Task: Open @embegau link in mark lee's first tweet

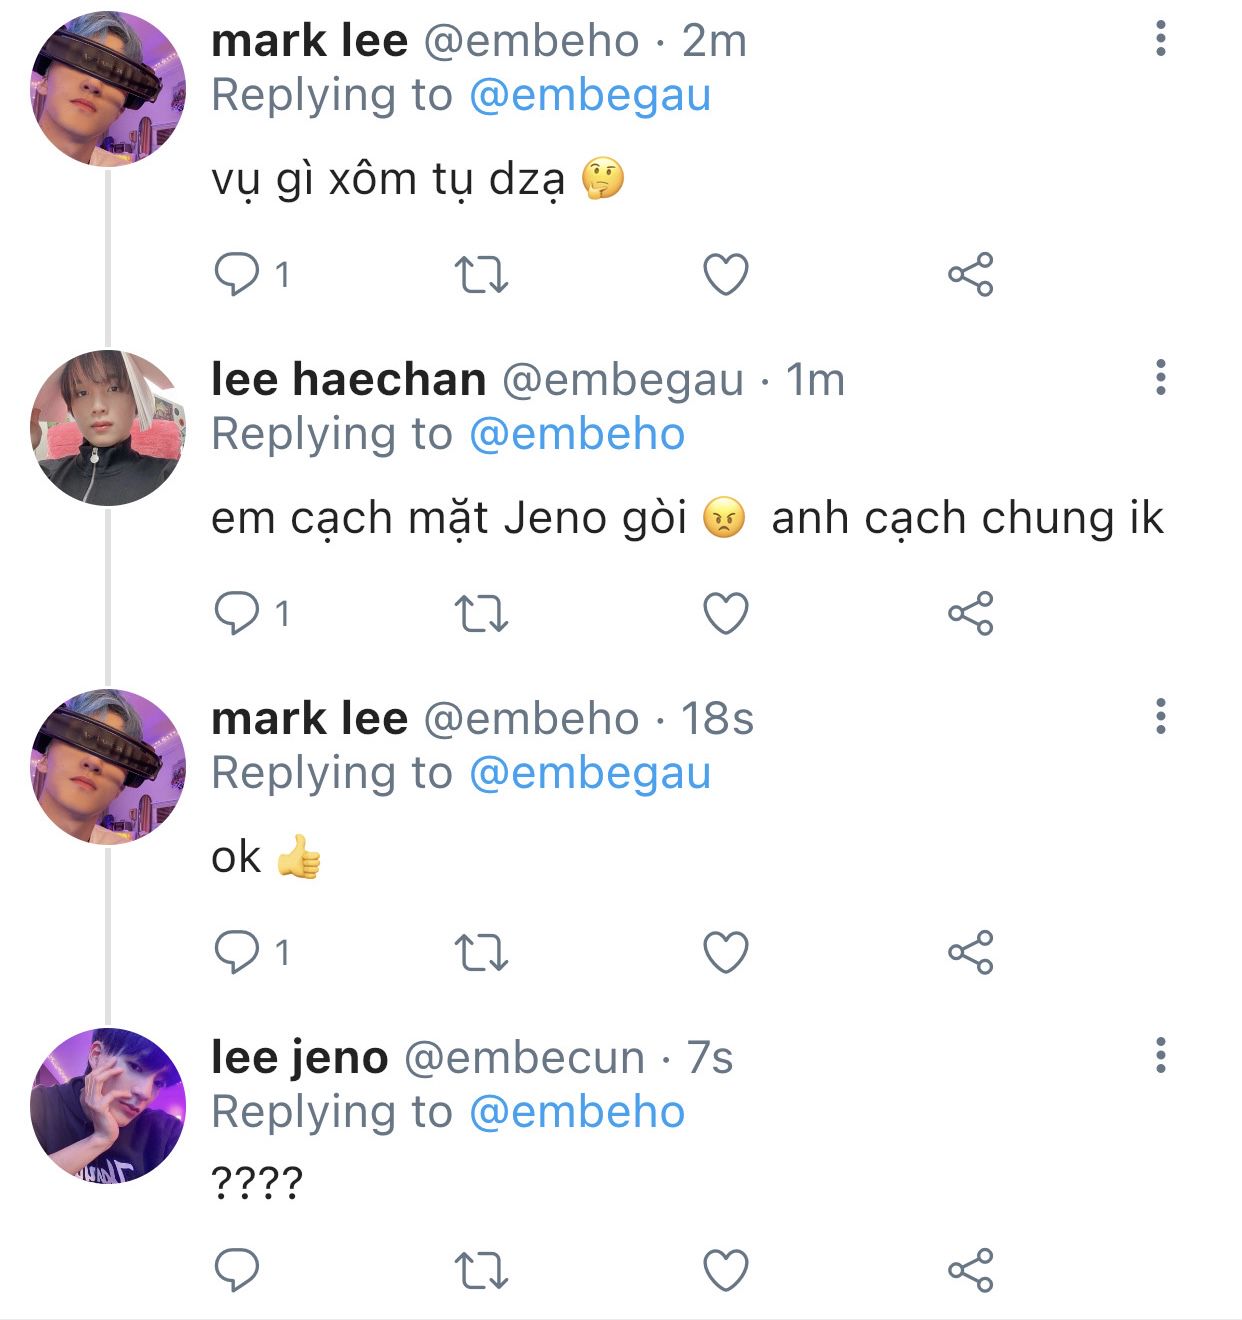Action: coord(589,96)
